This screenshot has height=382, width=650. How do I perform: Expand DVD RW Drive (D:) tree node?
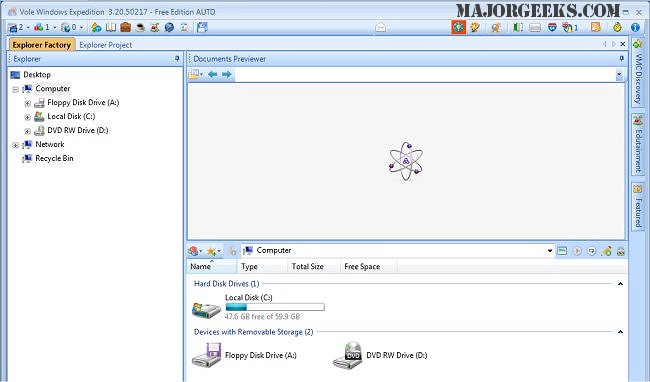27,131
